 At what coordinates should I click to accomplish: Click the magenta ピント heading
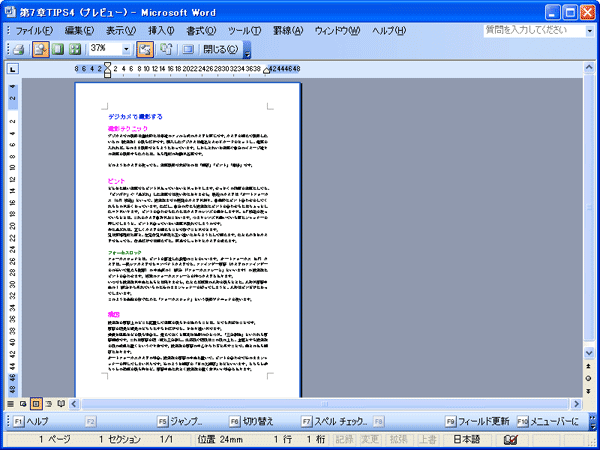[116, 181]
